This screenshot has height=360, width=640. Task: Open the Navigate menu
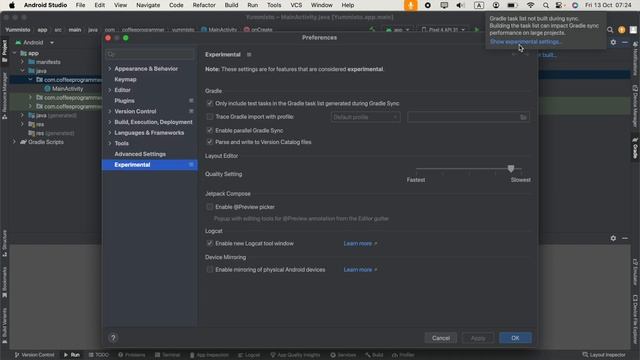click(x=148, y=5)
